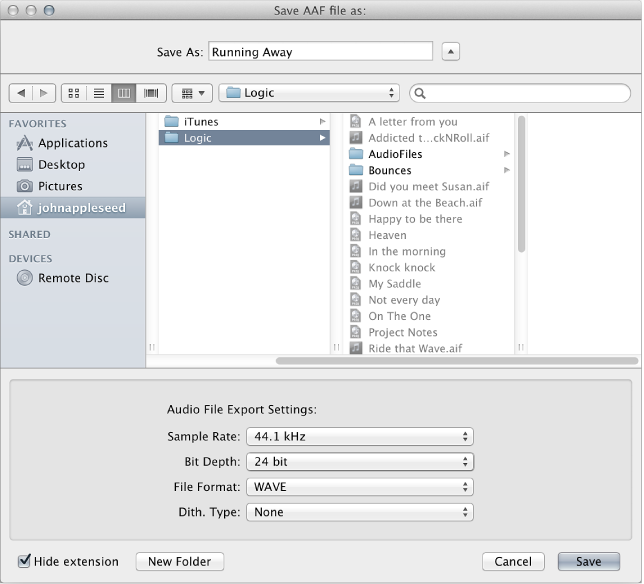Screen dimensions: 644x584
Task: Open the item arrangement dropdown
Action: coord(192,93)
